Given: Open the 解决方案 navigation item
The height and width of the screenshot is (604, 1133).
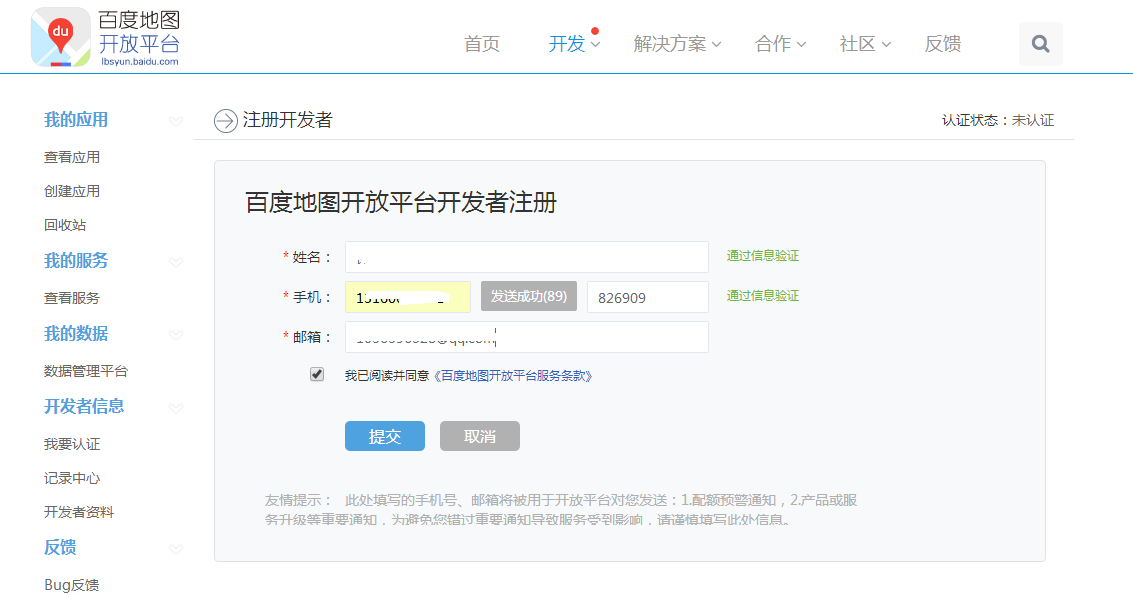Looking at the screenshot, I should (670, 44).
